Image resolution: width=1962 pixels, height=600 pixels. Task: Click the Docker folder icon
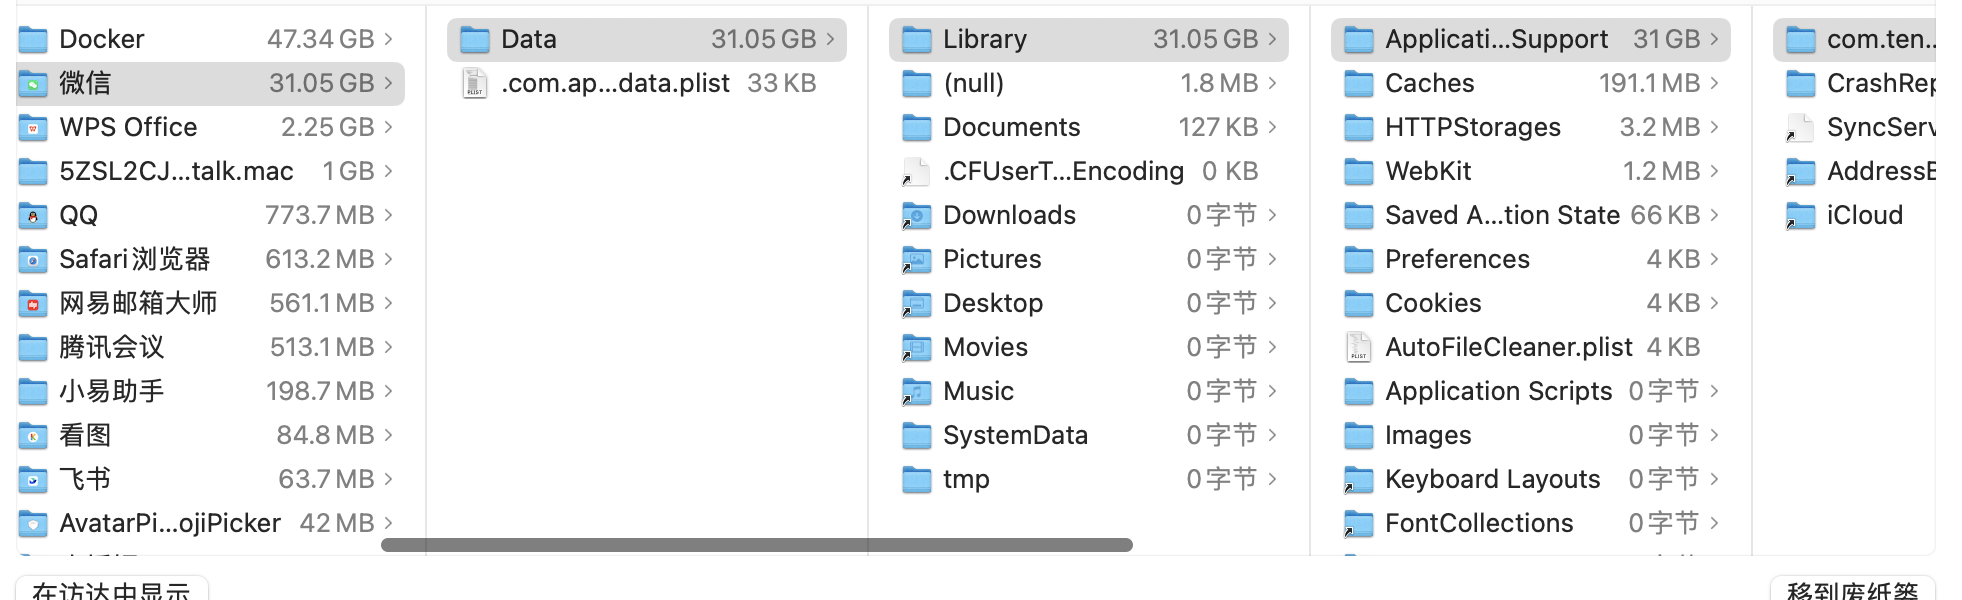tap(33, 39)
